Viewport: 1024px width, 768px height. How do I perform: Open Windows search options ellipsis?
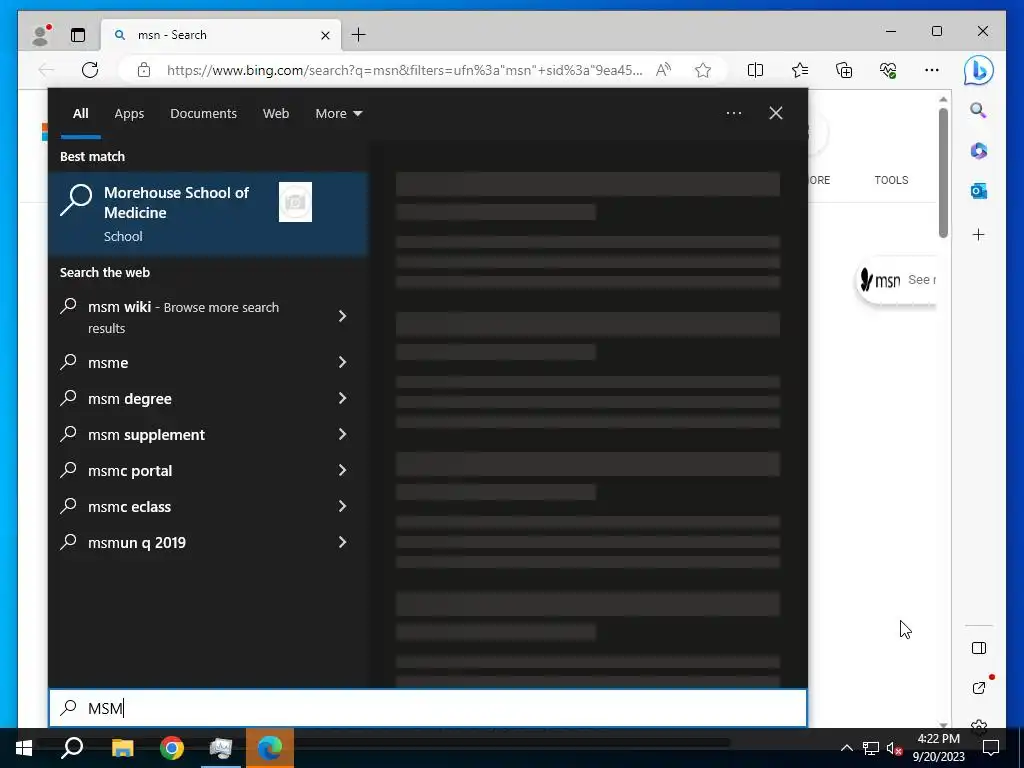click(733, 113)
